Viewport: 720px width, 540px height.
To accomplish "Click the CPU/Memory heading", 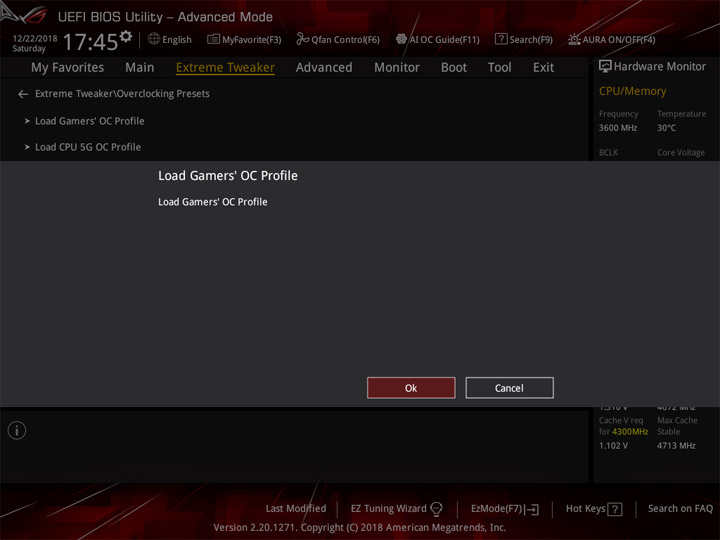I will pyautogui.click(x=632, y=91).
